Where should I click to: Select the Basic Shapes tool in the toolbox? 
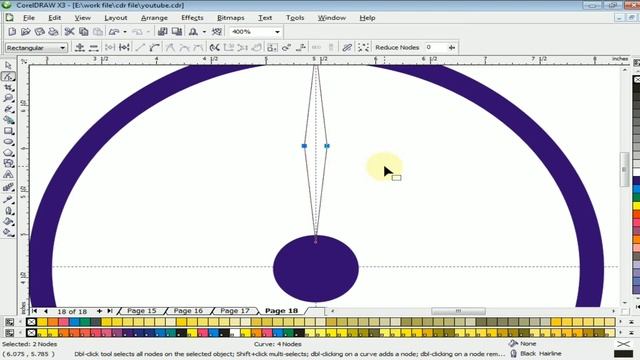point(8,163)
